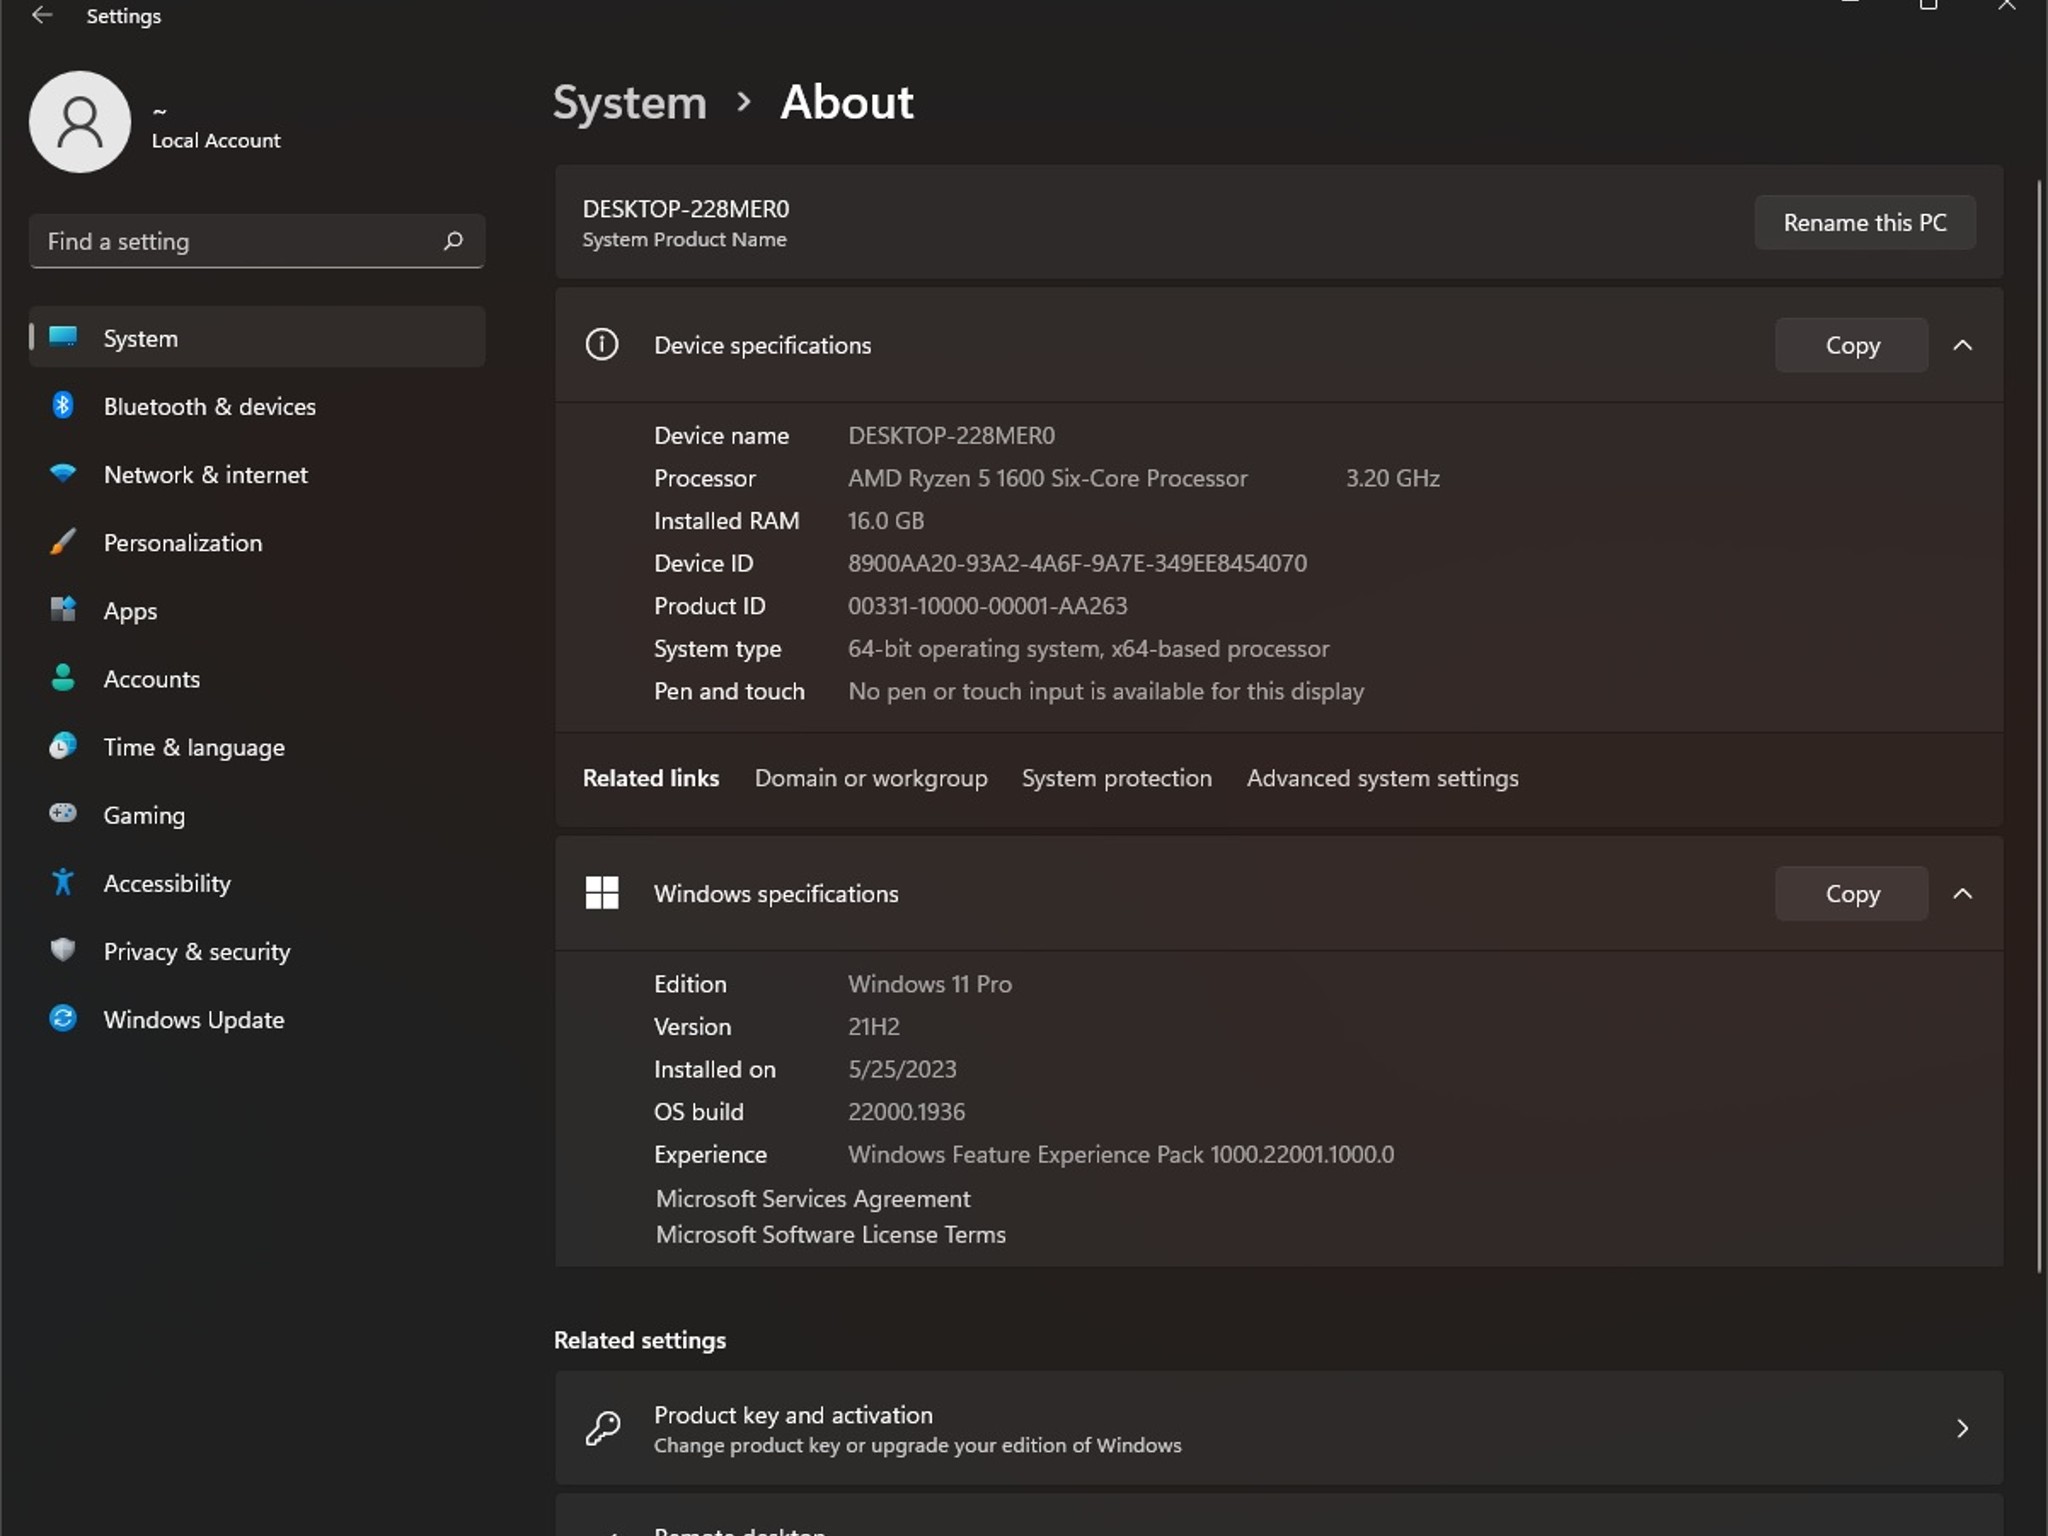Image resolution: width=2048 pixels, height=1536 pixels.
Task: Click the Device specifications info icon
Action: 602,345
